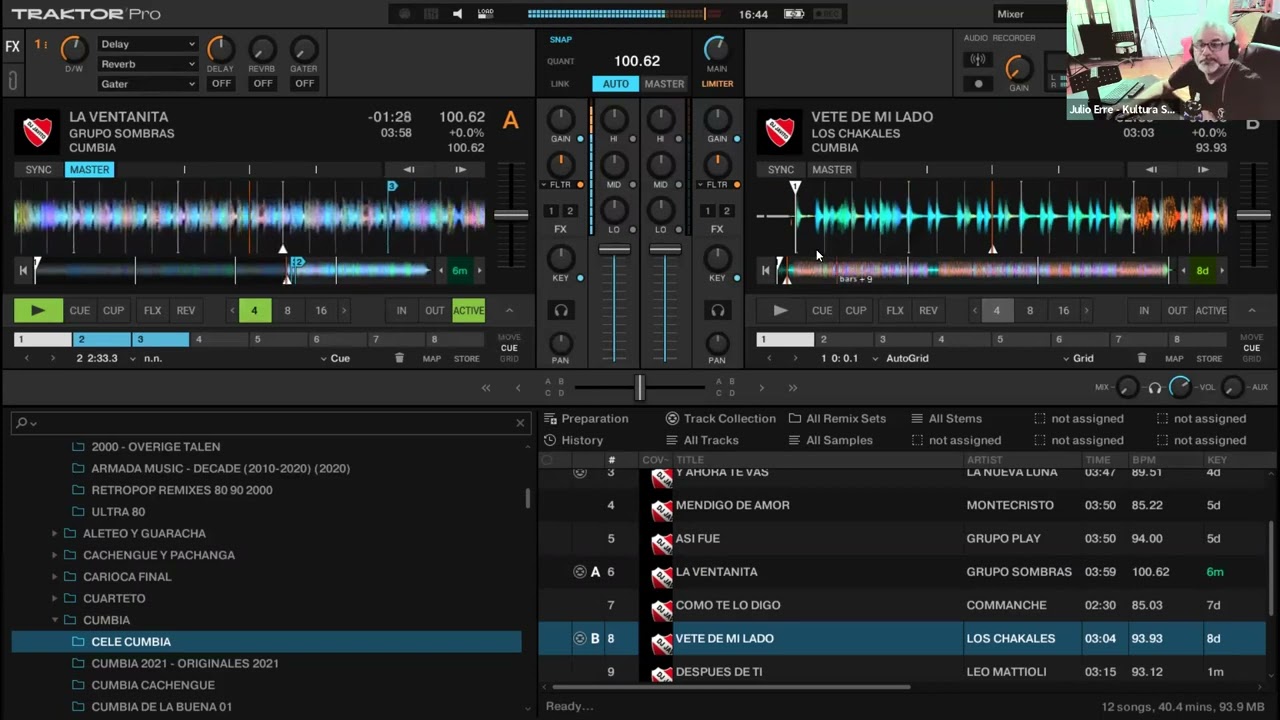The height and width of the screenshot is (720, 1280).
Task: Toggle SYNC on deck B
Action: pos(781,170)
